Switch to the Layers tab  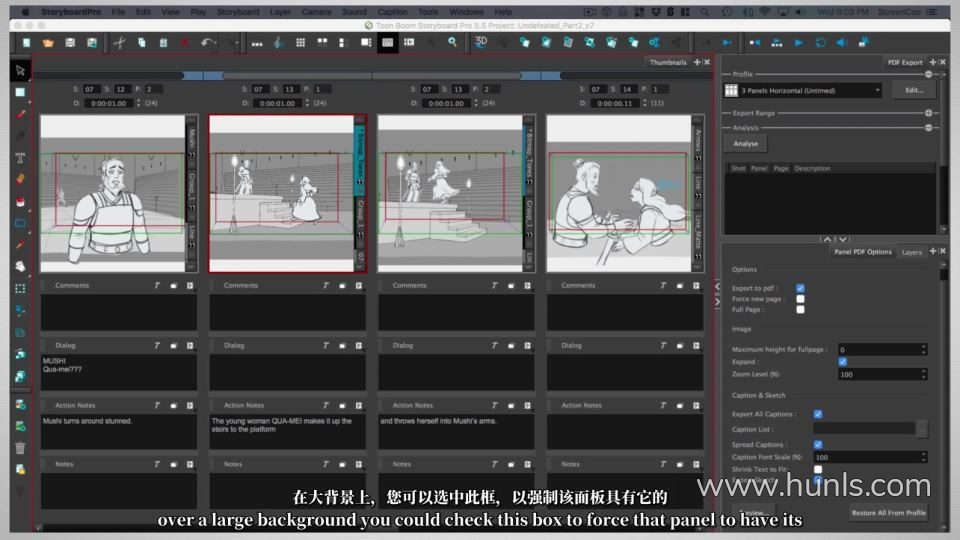[x=911, y=252]
